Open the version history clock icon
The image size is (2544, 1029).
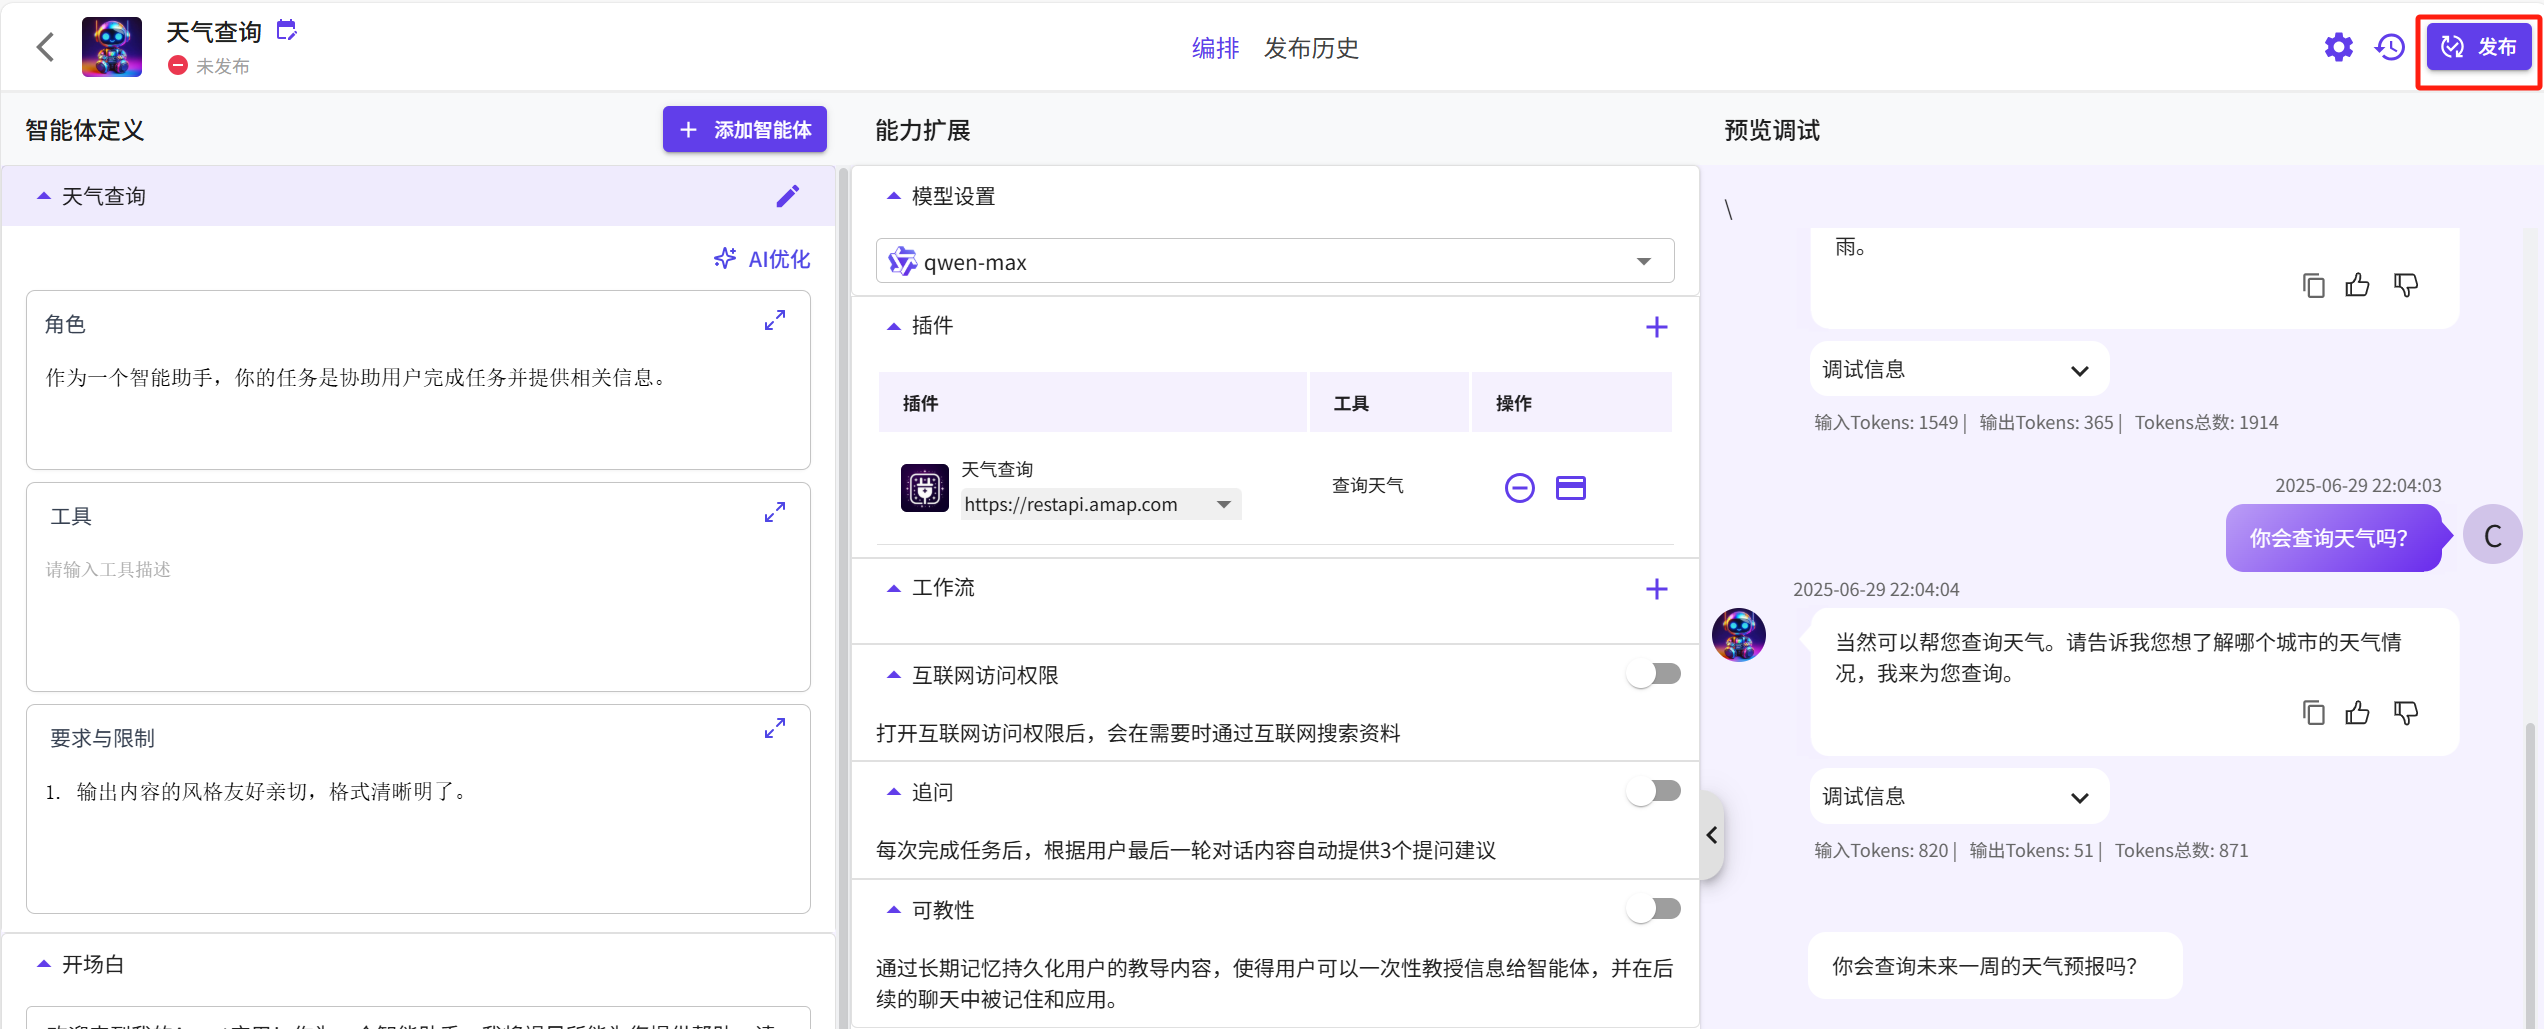pos(2390,47)
